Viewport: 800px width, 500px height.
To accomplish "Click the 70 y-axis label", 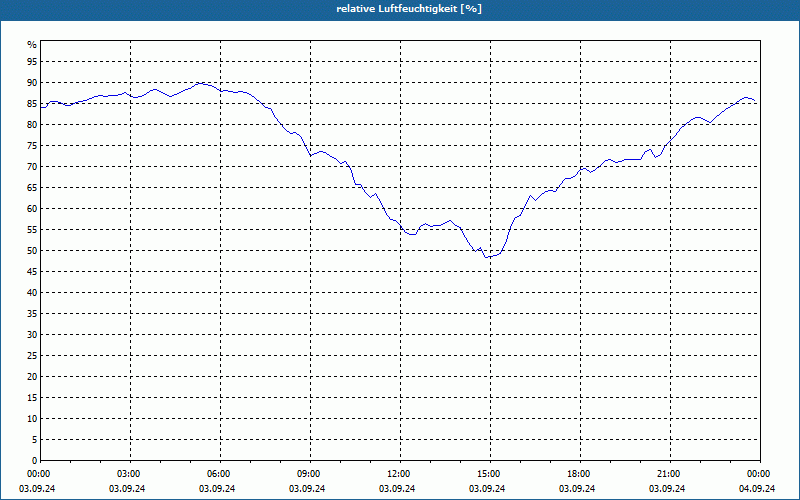I will (32, 166).
